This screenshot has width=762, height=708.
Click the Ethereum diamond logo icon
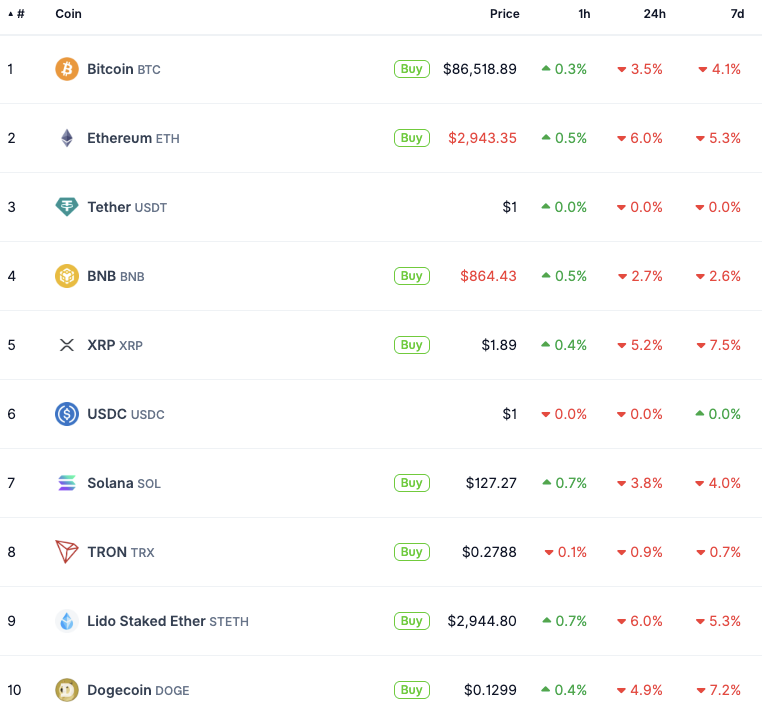click(x=67, y=138)
